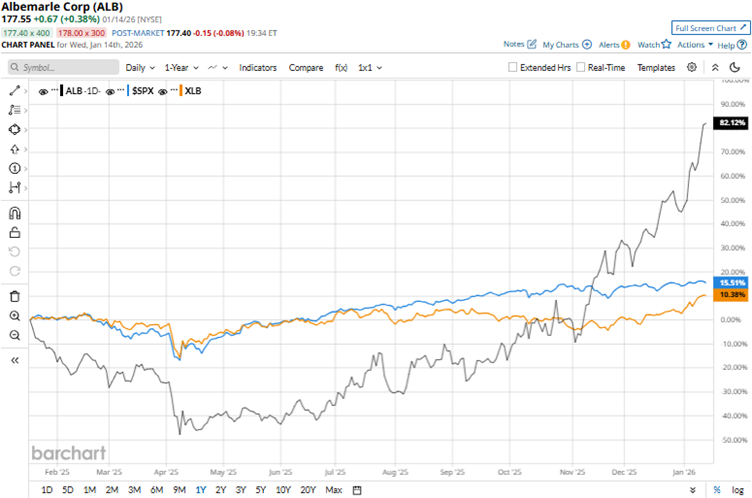Click the 82.12% ALB price label
The image size is (752, 498).
pos(731,123)
